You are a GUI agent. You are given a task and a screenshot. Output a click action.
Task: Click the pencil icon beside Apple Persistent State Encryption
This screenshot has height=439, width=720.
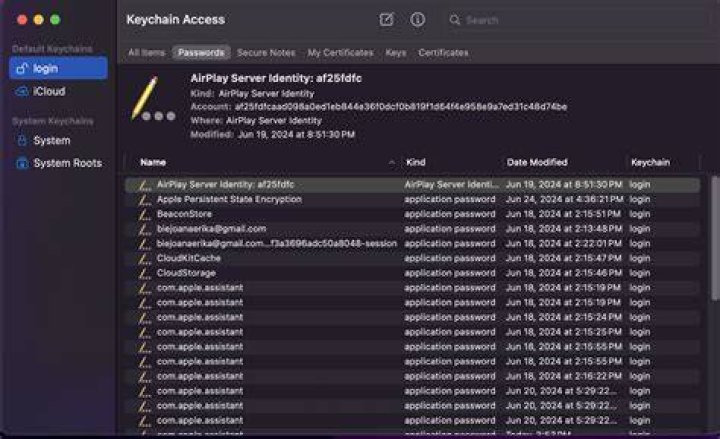145,200
